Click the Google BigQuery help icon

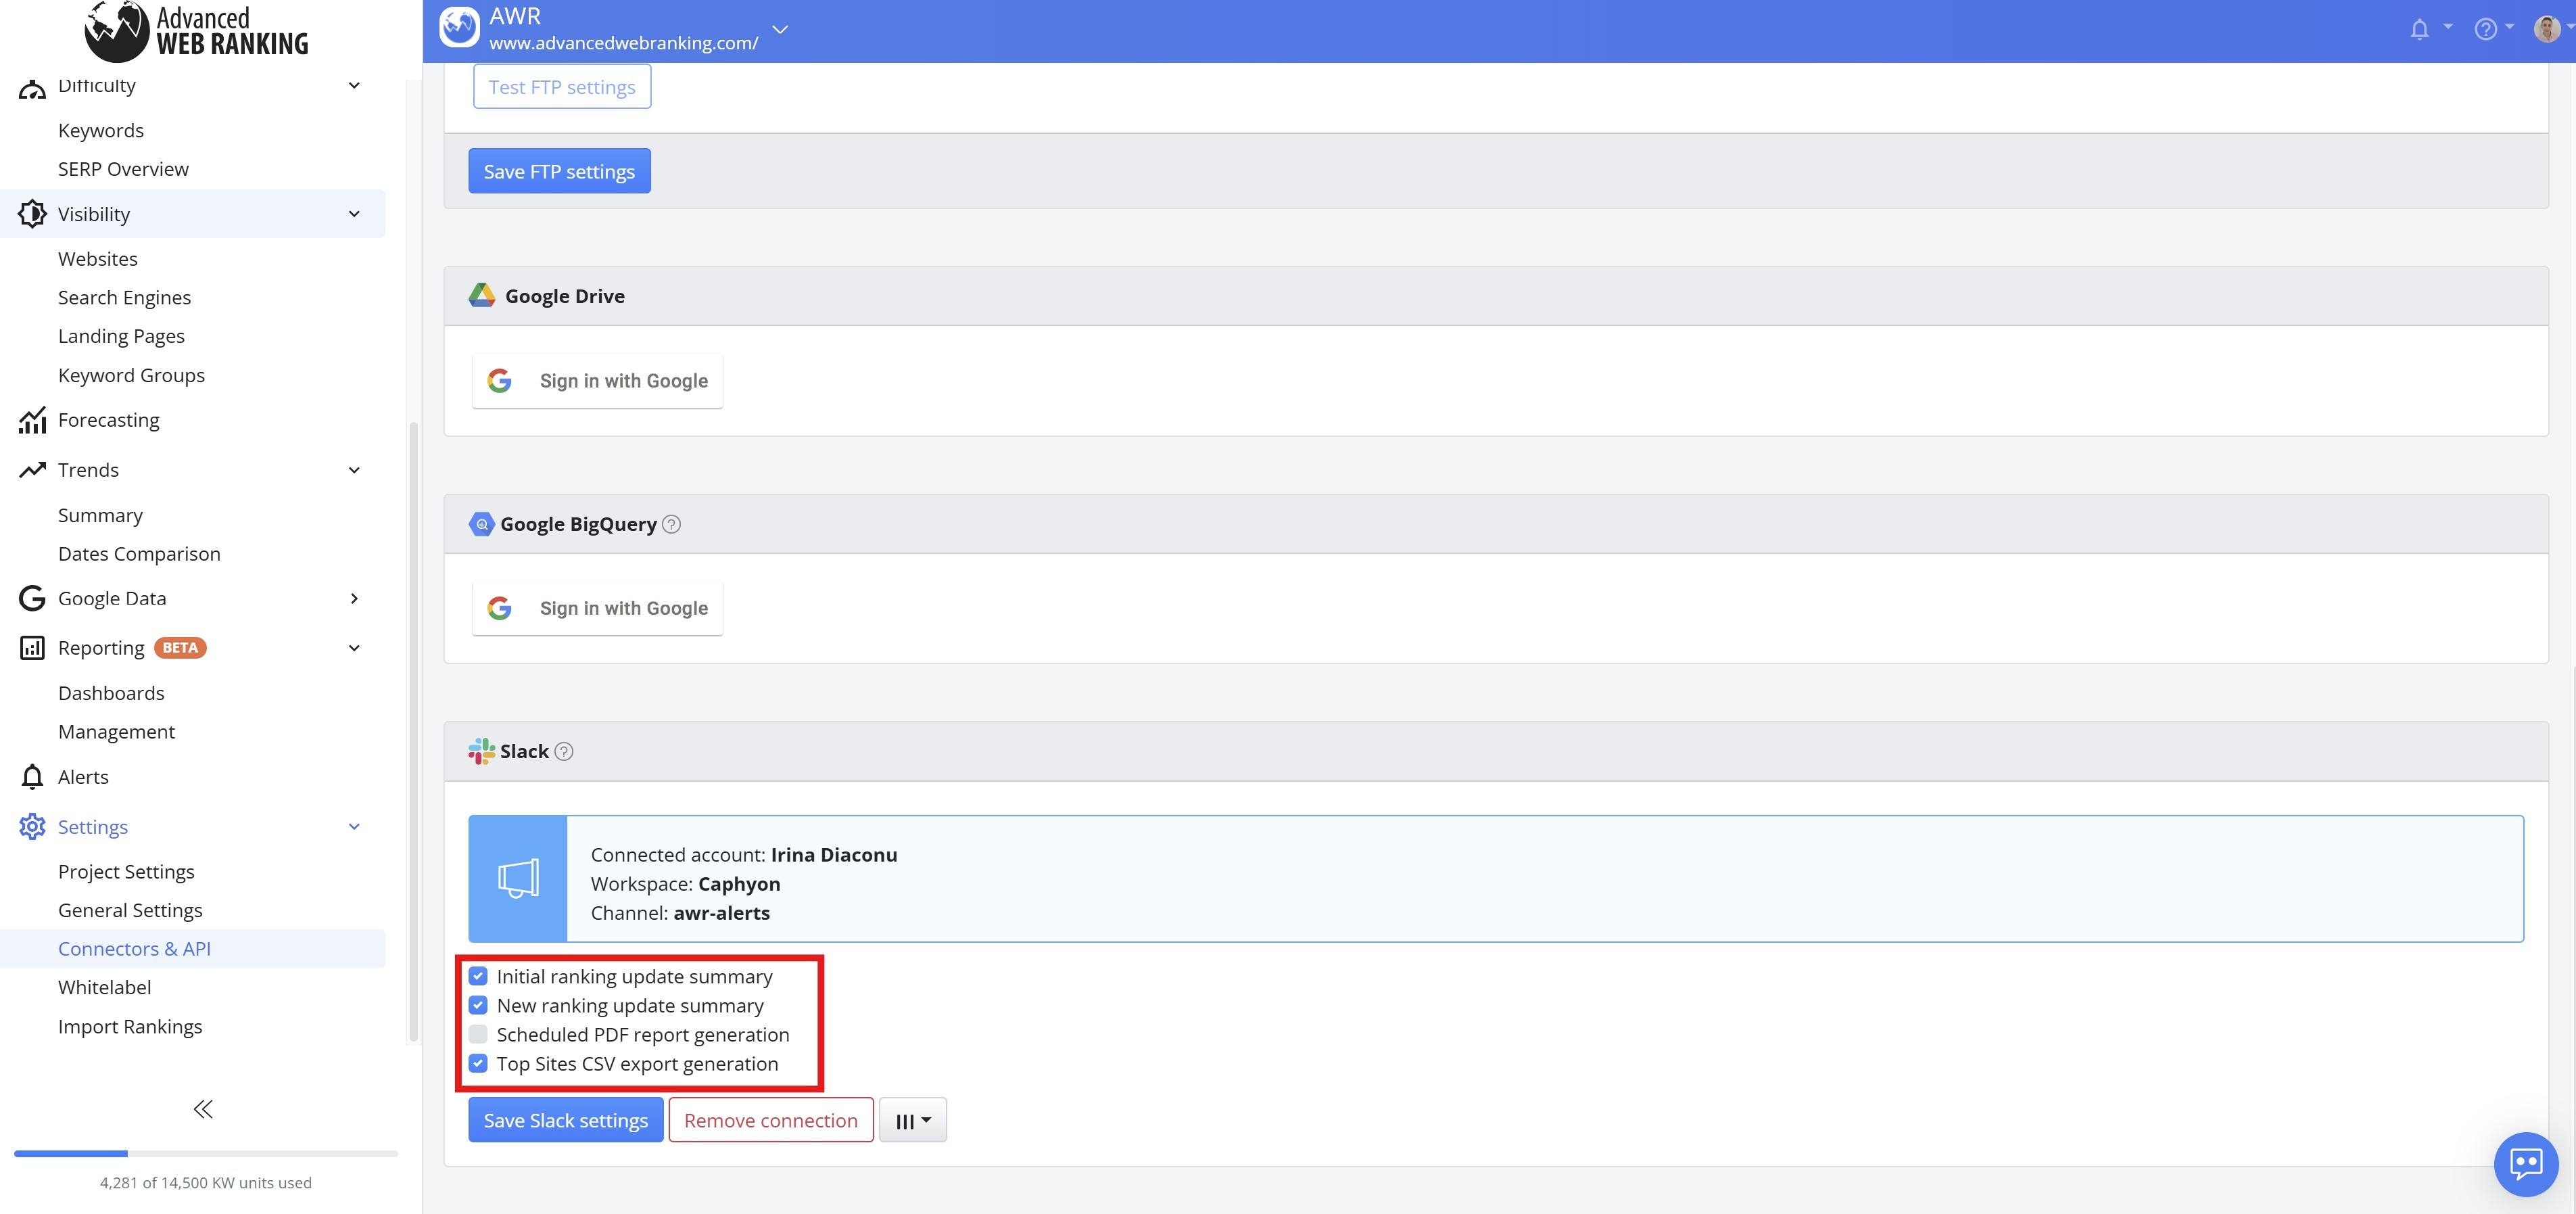(672, 524)
